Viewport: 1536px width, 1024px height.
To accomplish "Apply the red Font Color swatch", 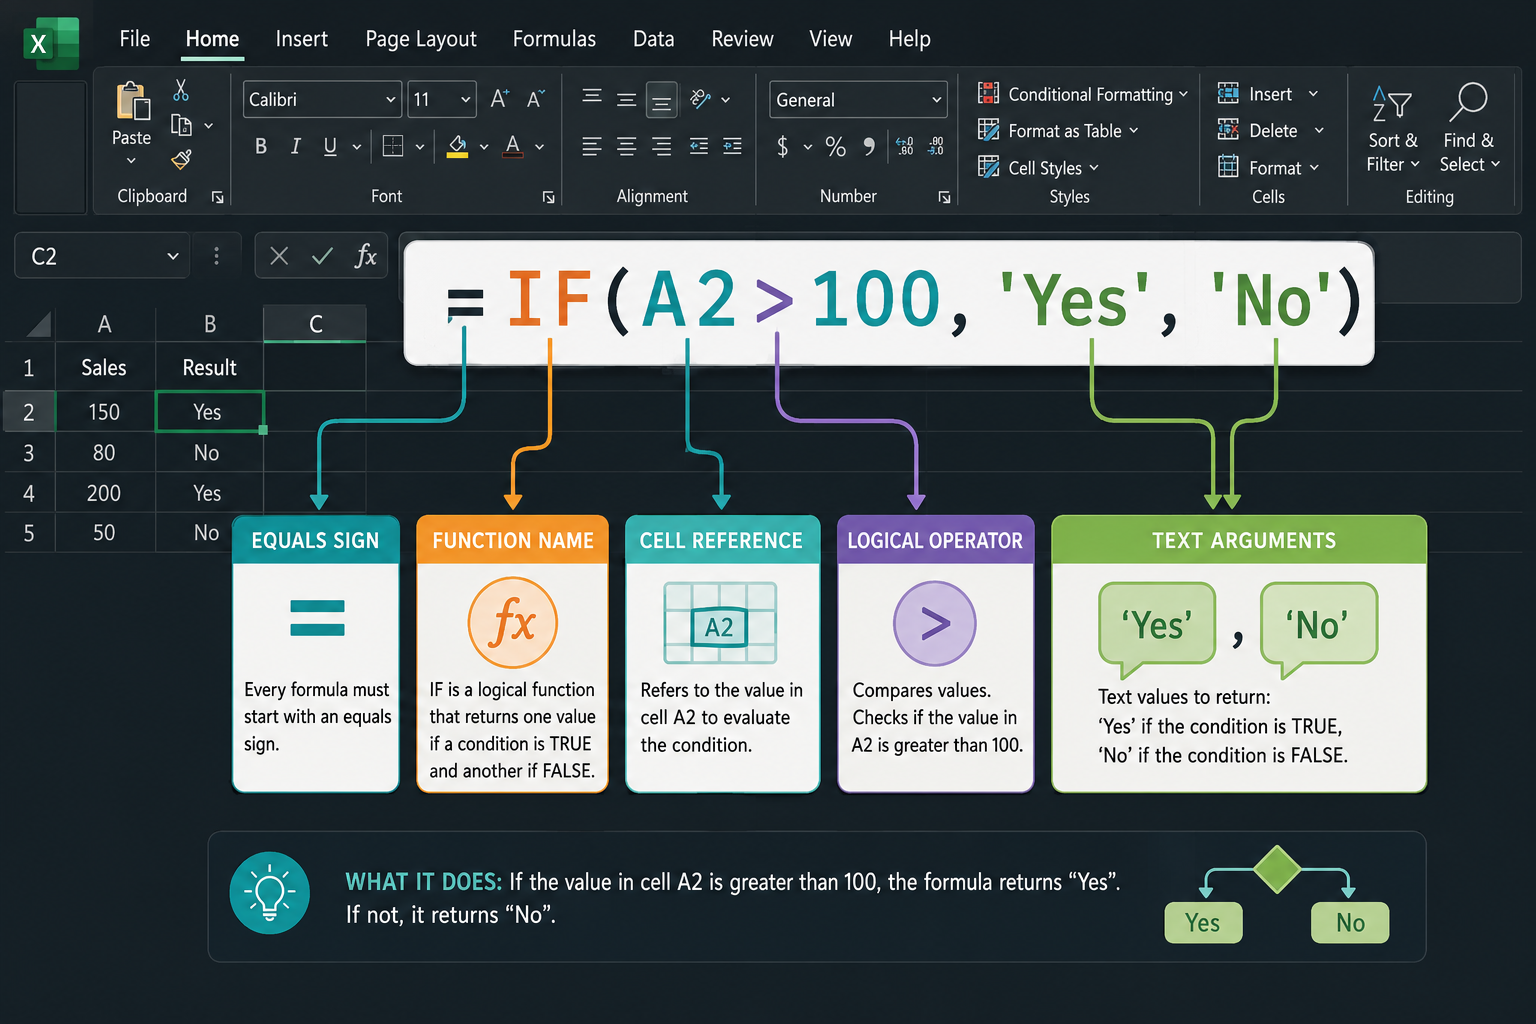I will click(x=513, y=146).
